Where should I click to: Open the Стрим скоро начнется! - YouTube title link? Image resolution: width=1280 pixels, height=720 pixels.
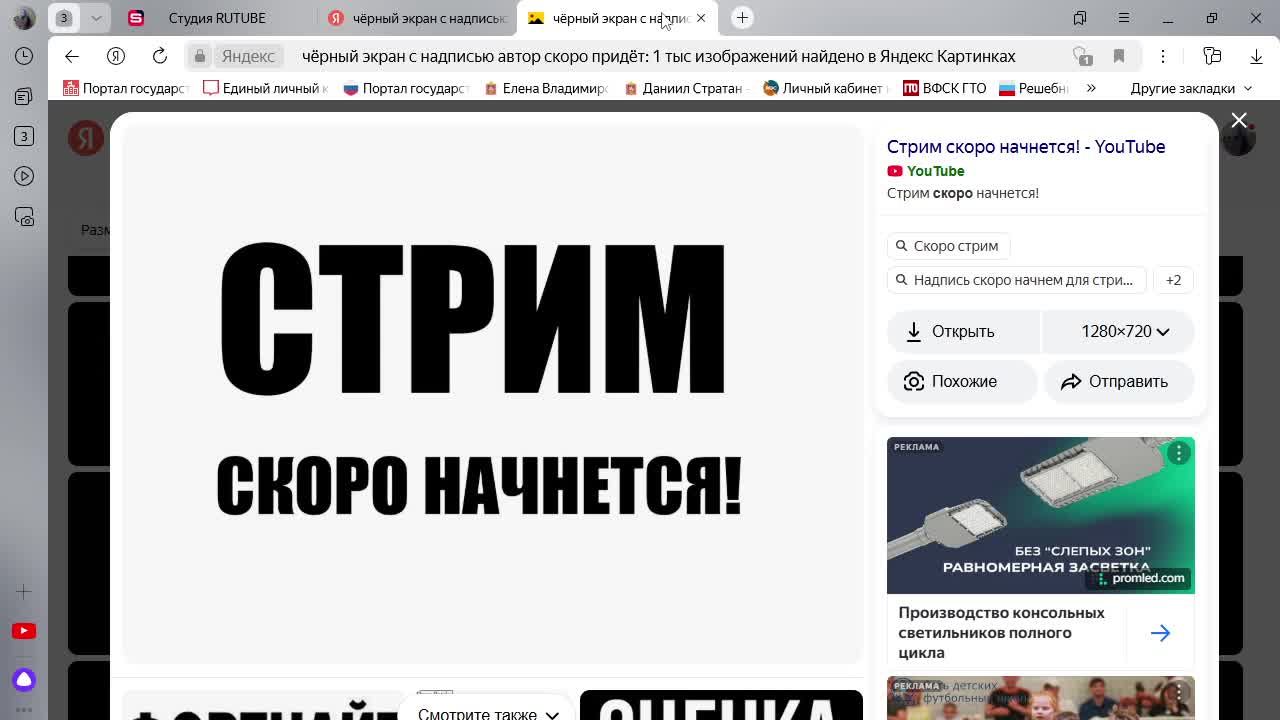pyautogui.click(x=1026, y=147)
